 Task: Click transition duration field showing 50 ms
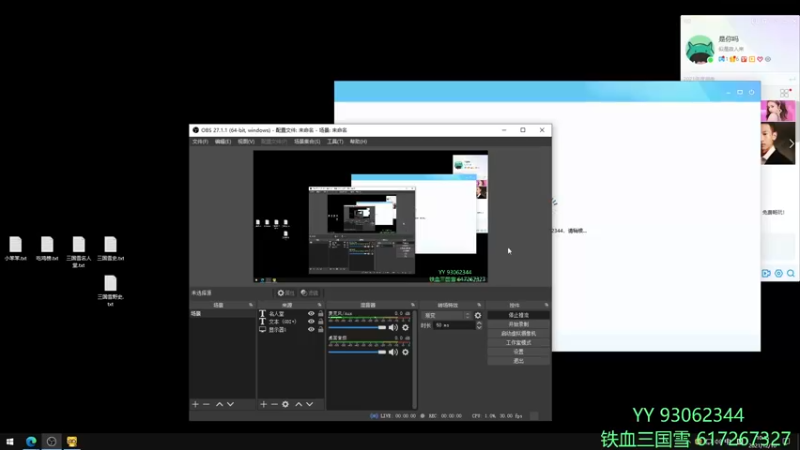[454, 325]
